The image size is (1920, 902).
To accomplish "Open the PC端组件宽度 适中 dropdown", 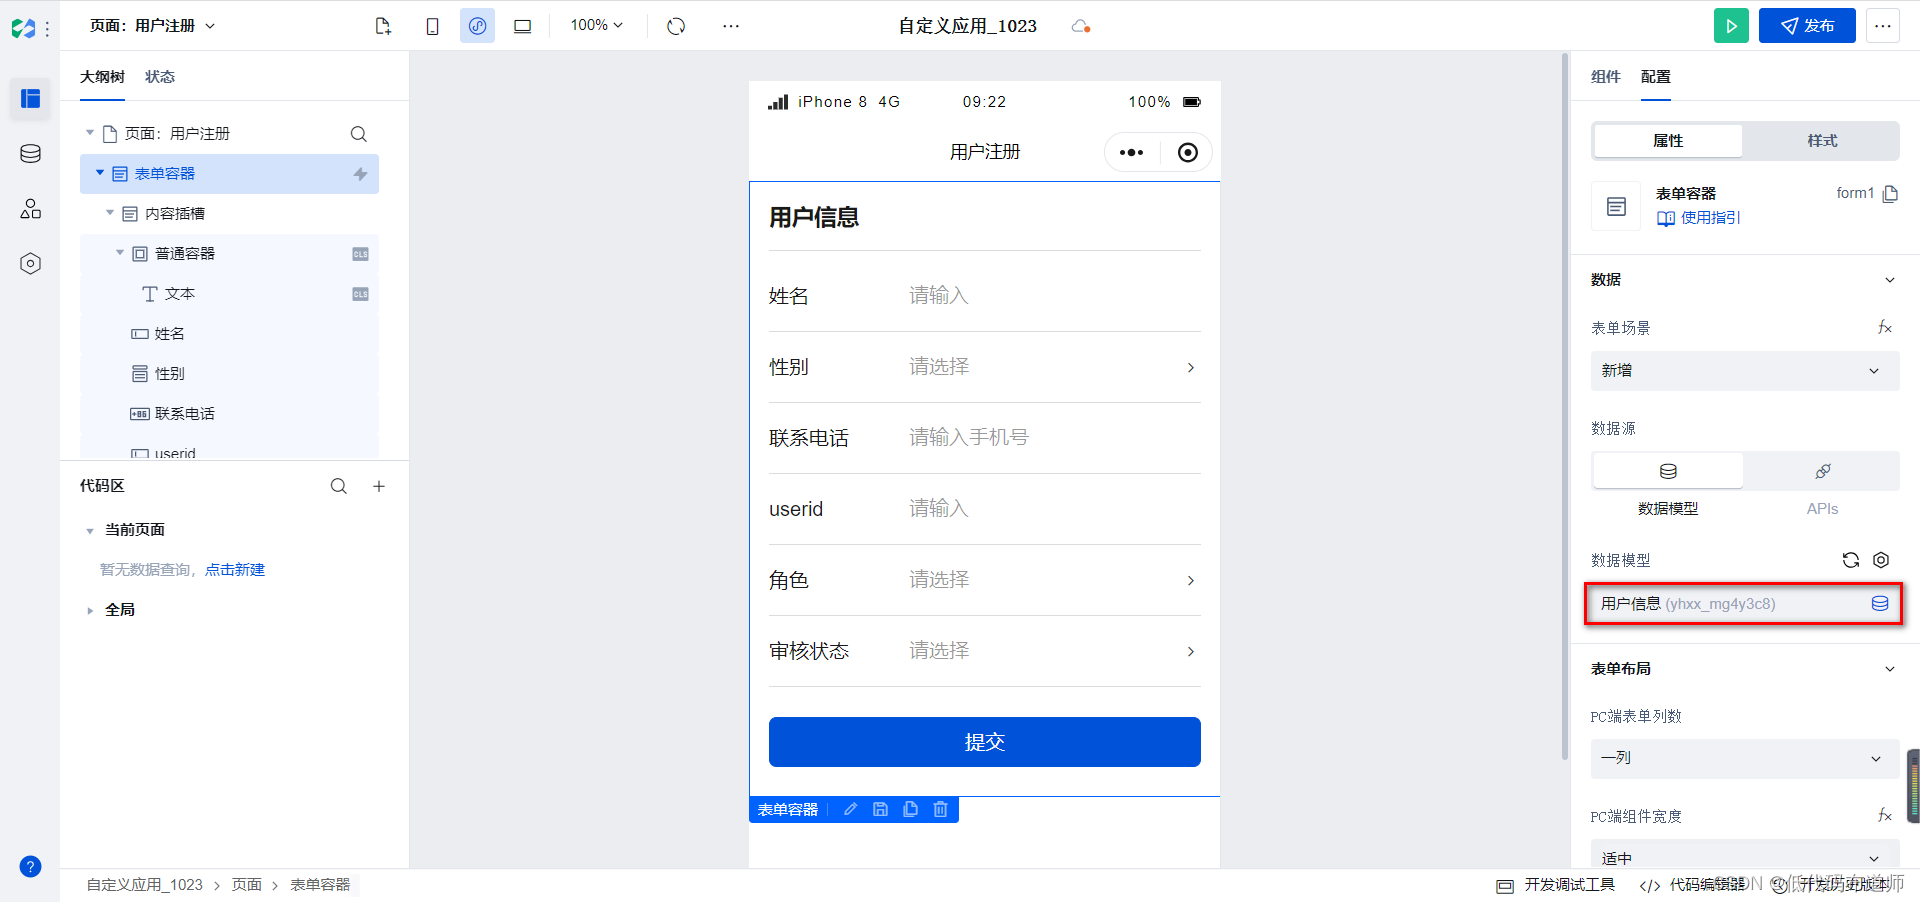I will tap(1745, 856).
